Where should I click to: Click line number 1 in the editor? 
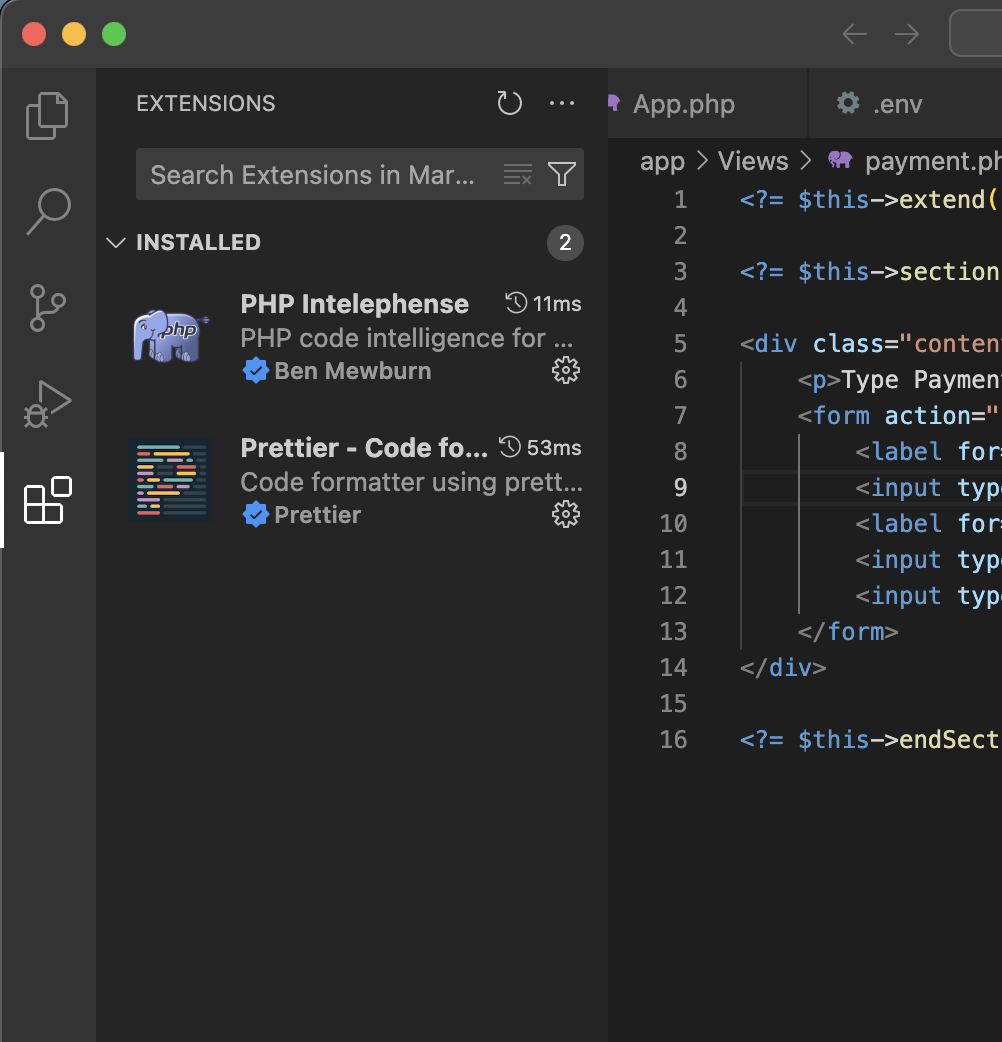pos(680,200)
